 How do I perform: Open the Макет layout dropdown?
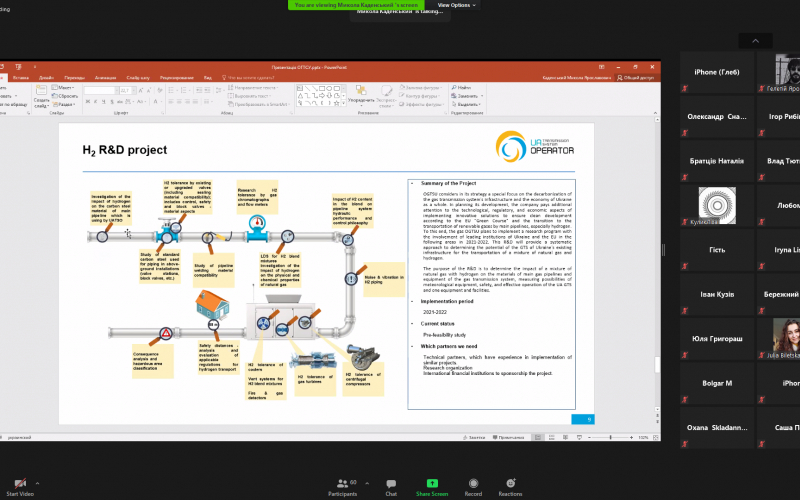pos(63,88)
